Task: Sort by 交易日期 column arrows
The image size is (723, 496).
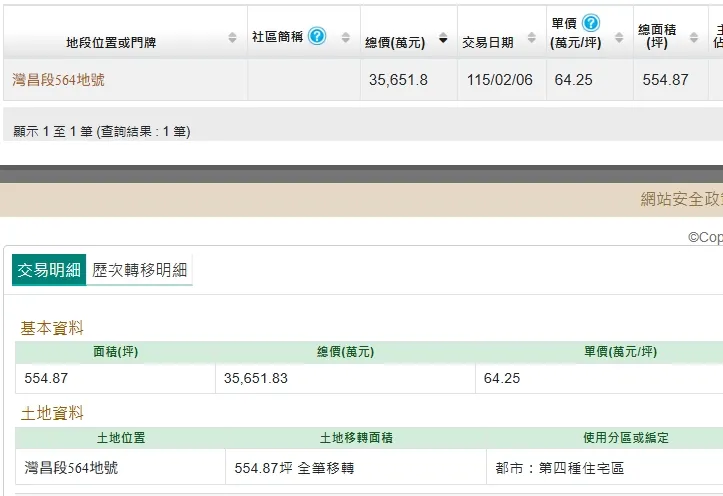Action: click(532, 38)
